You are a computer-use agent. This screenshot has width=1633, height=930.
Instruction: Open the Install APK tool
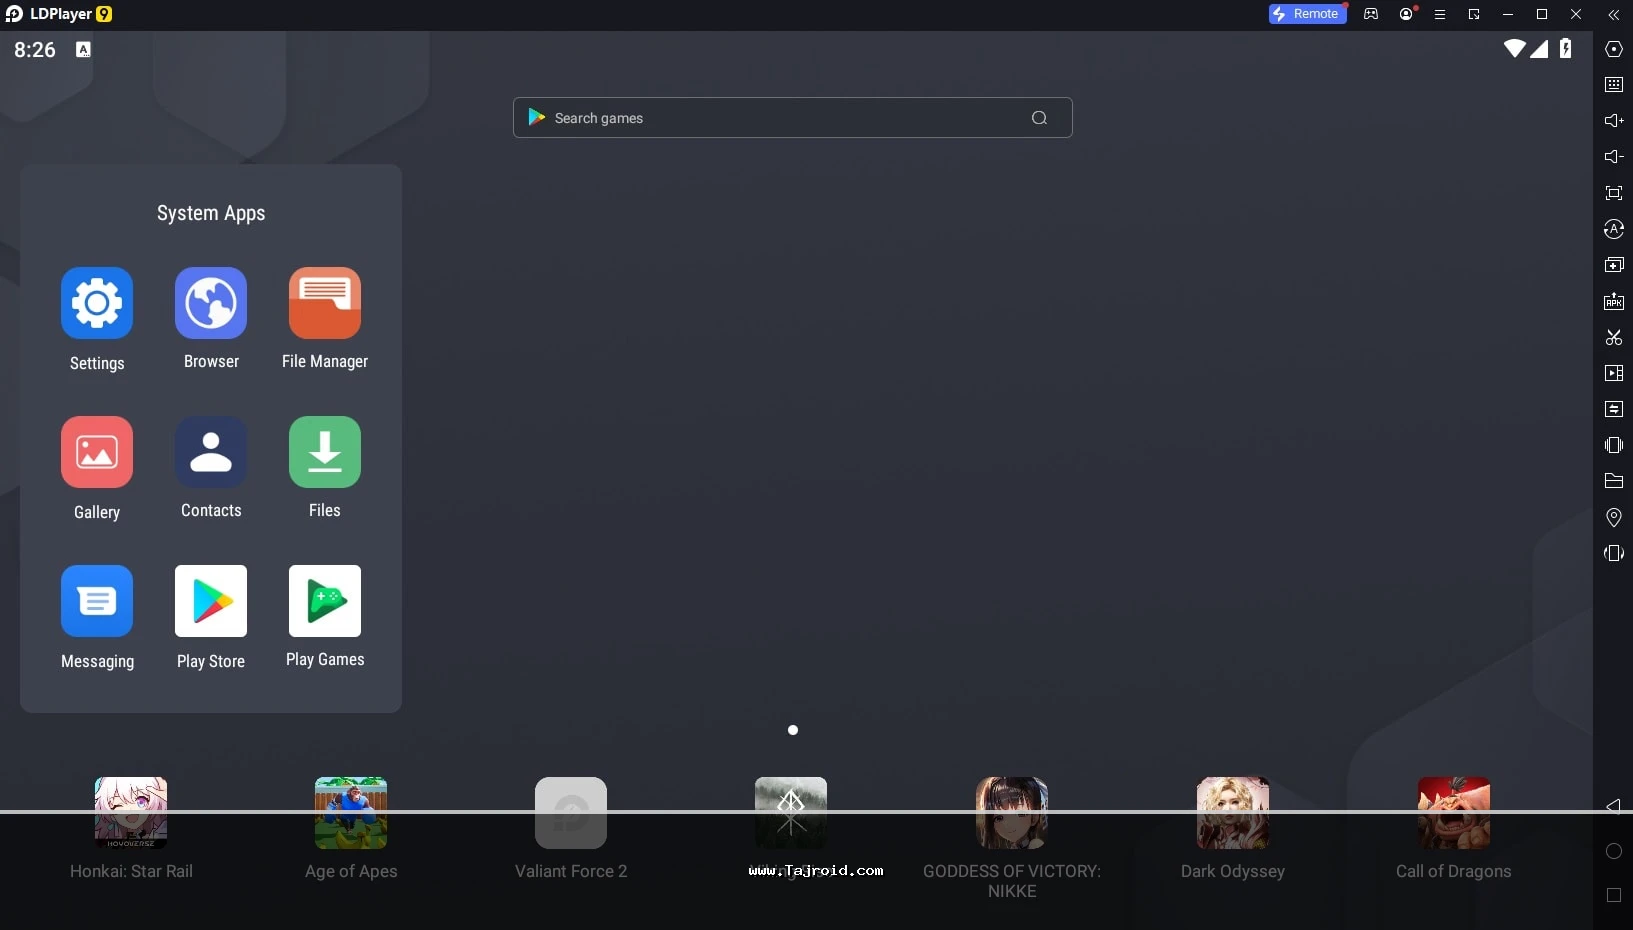tap(1613, 301)
